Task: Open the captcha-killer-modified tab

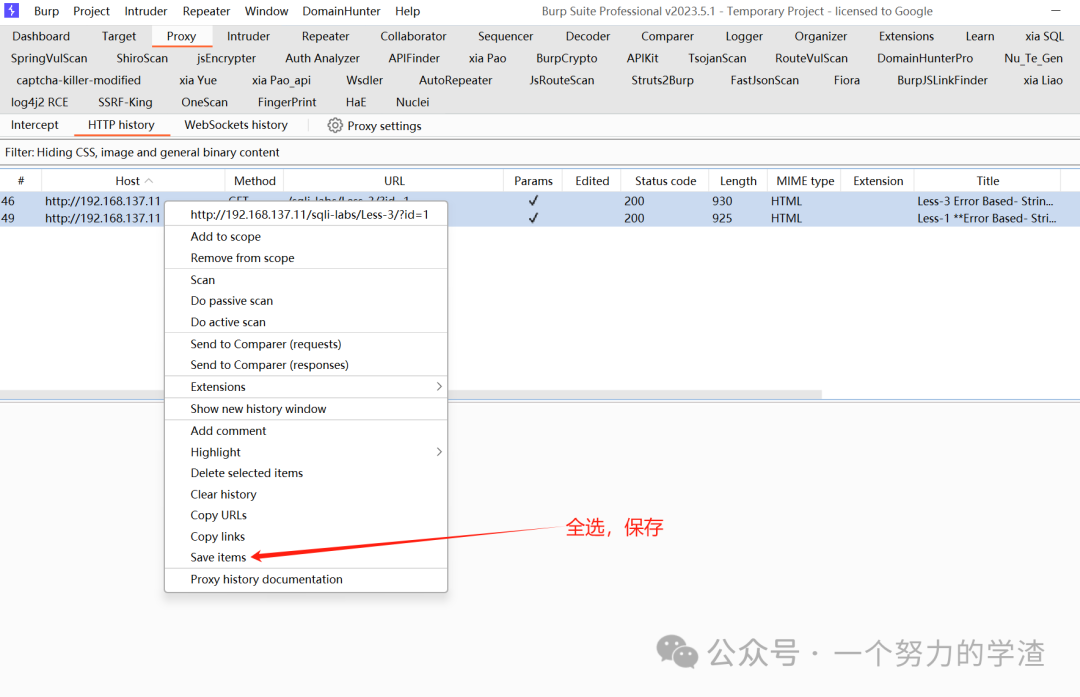Action: (79, 81)
